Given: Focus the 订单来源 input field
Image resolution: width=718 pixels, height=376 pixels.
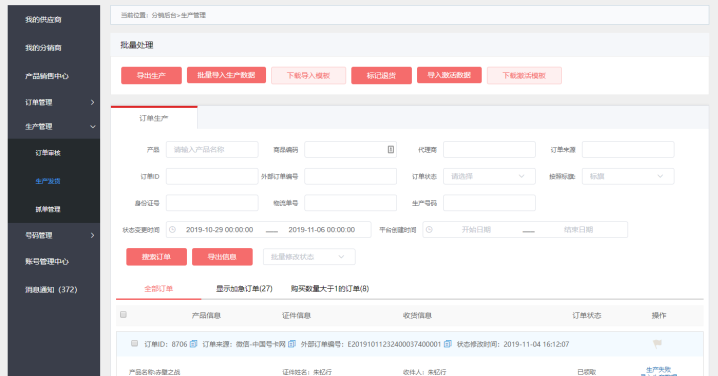Looking at the screenshot, I should (628, 149).
